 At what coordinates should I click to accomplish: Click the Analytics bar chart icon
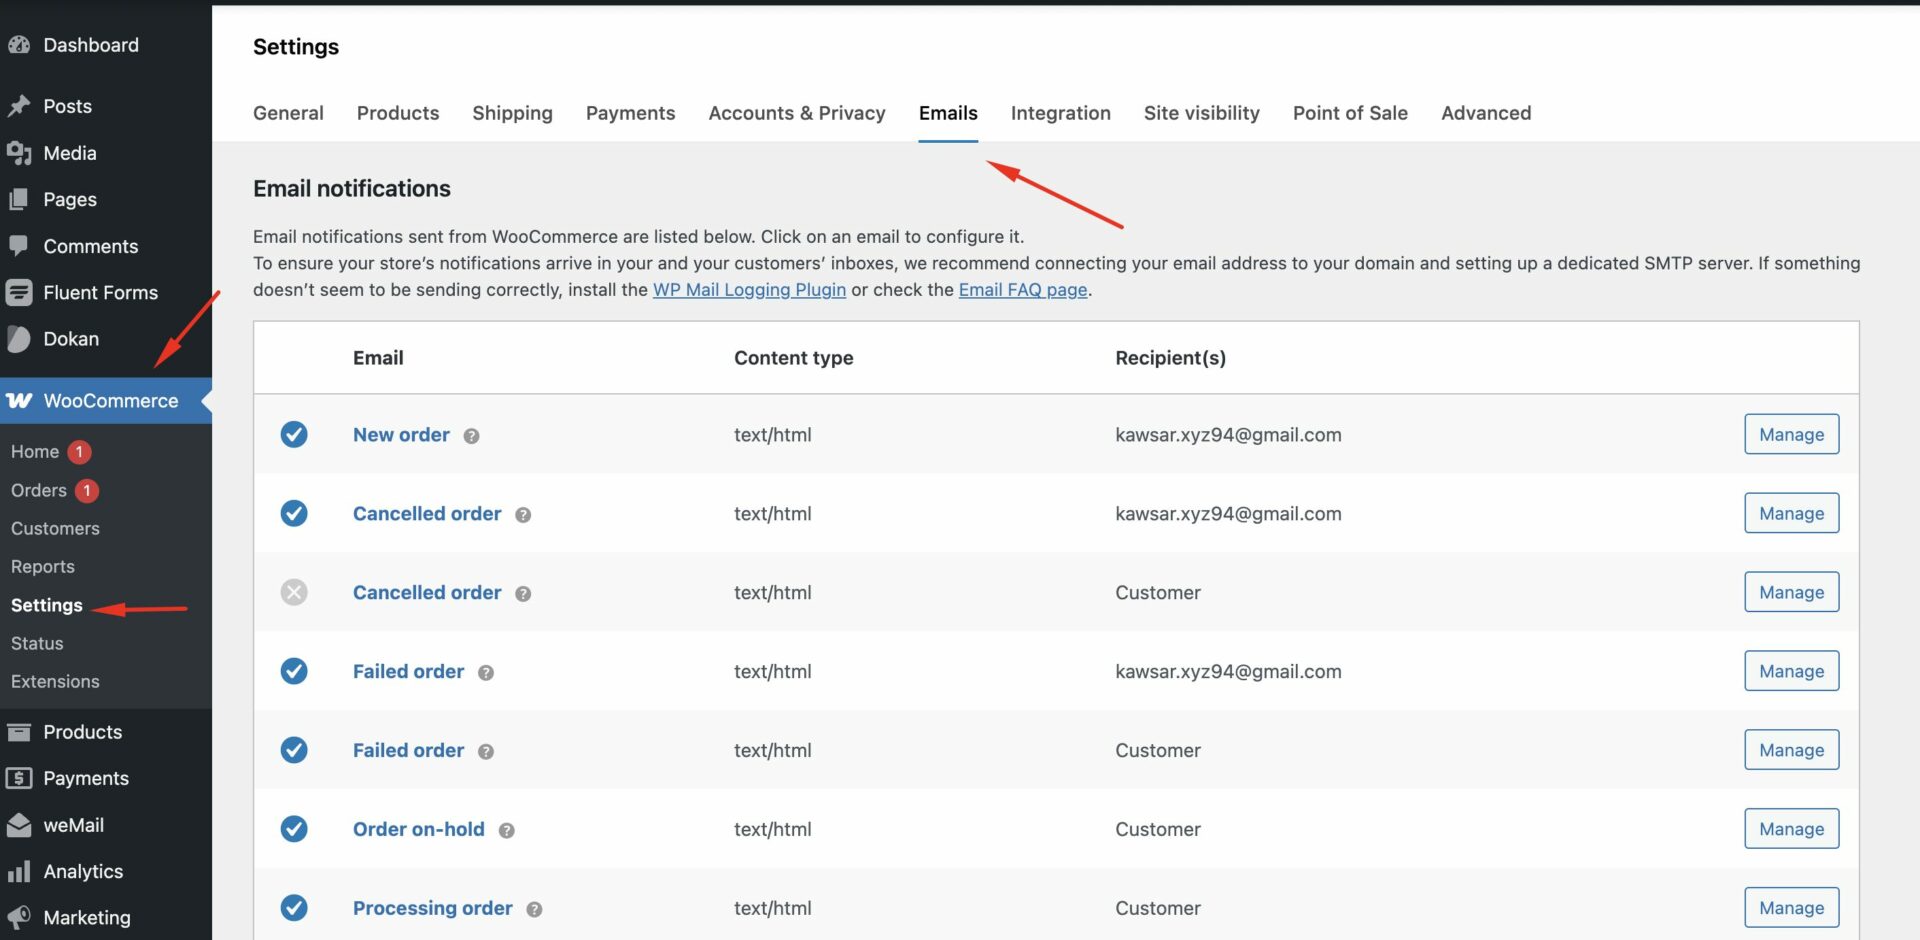(x=19, y=872)
